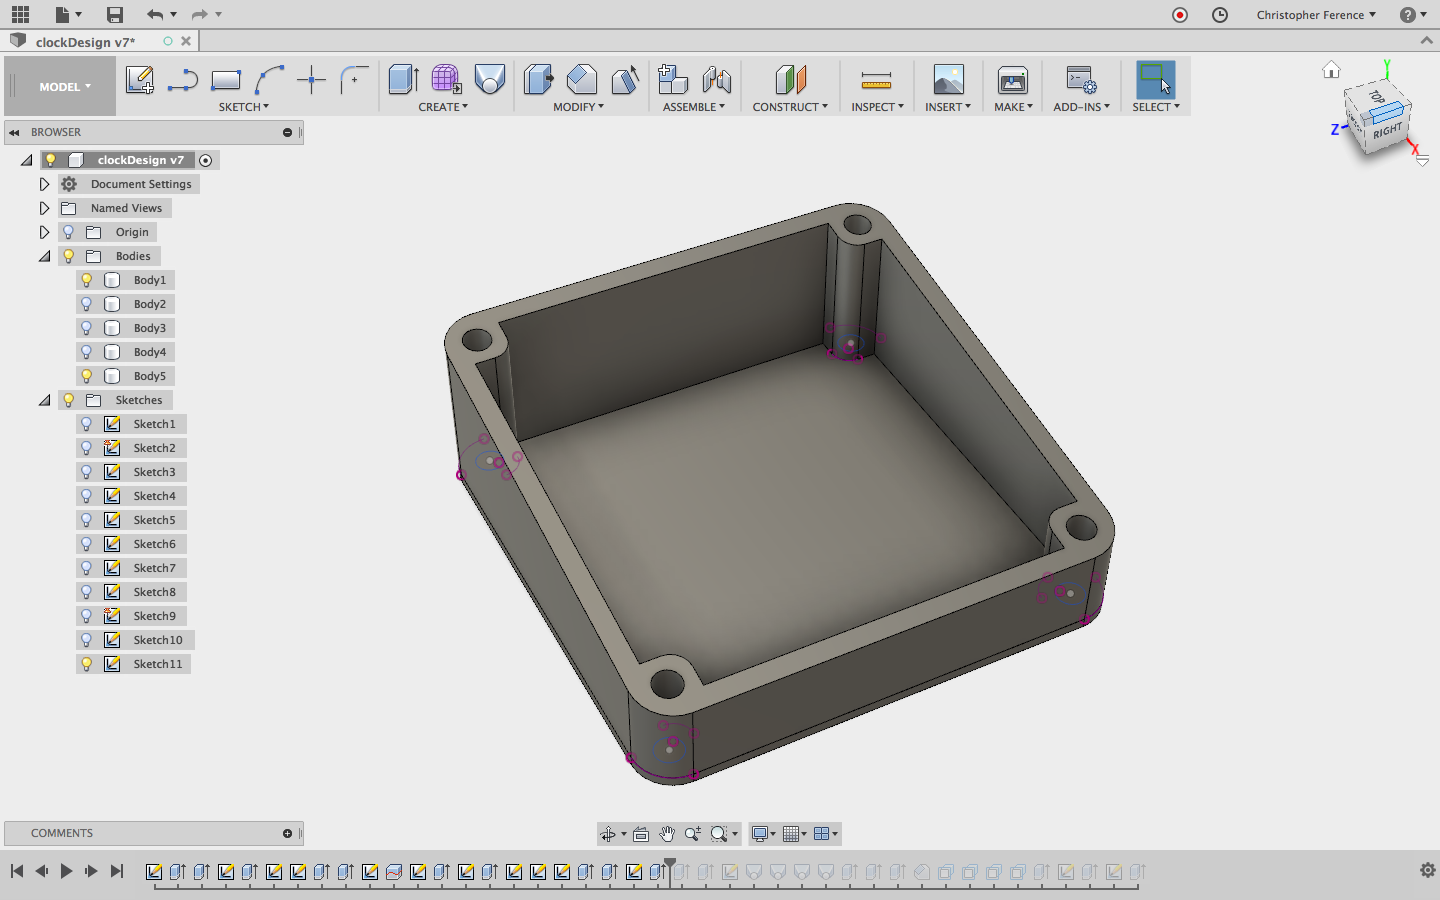Select Sketch10 in the browser
1440x900 pixels.
[x=158, y=640]
